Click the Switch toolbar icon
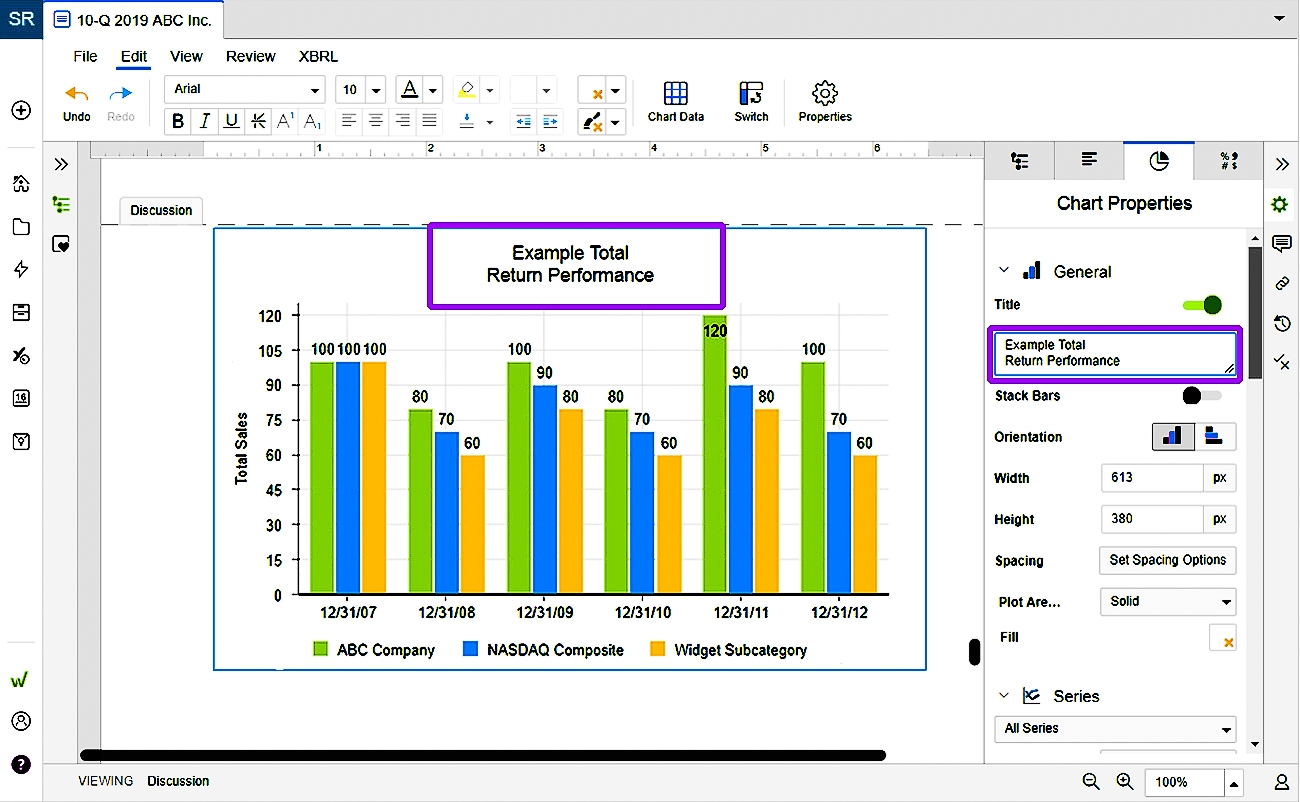1300x802 pixels. [750, 101]
